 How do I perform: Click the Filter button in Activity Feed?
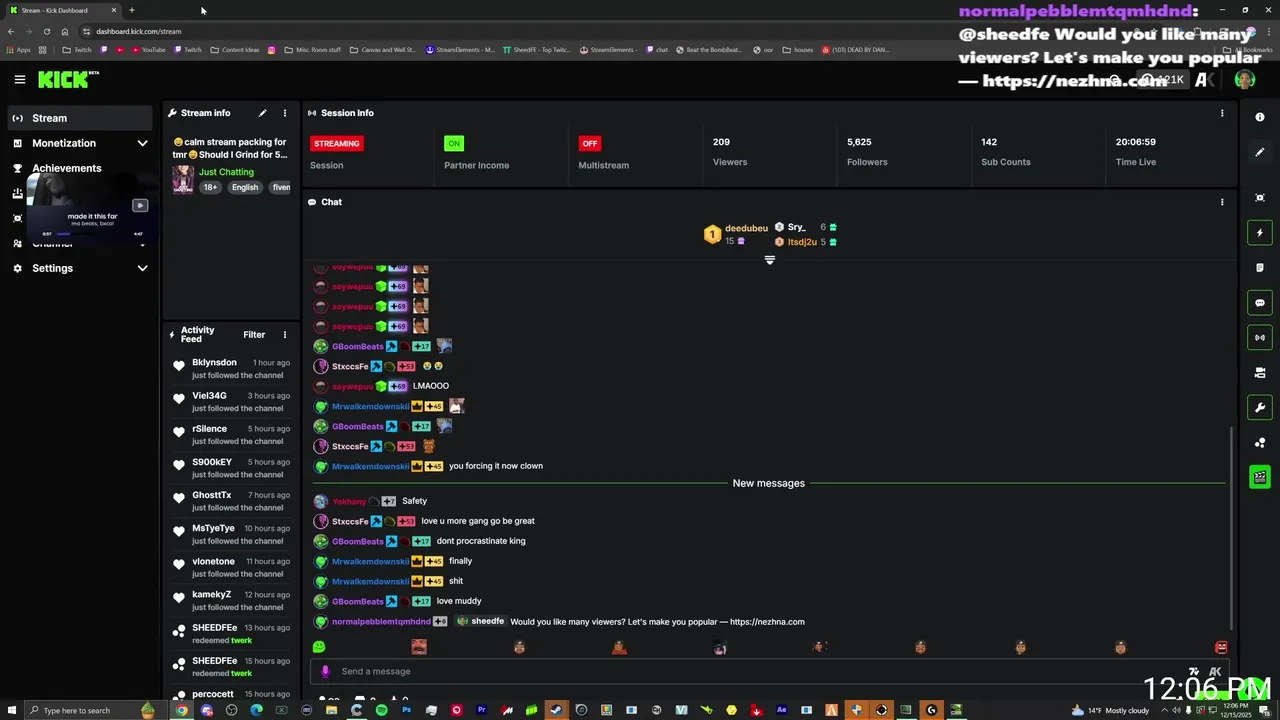pyautogui.click(x=254, y=335)
